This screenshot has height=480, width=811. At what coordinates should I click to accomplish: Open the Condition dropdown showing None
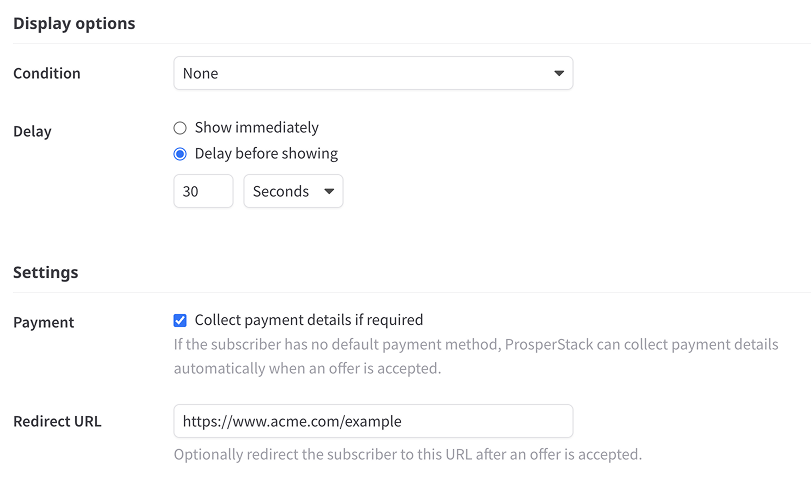(x=373, y=73)
